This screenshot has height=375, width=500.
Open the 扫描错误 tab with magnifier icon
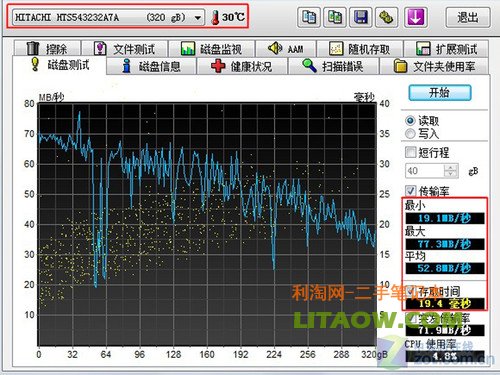pos(333,66)
